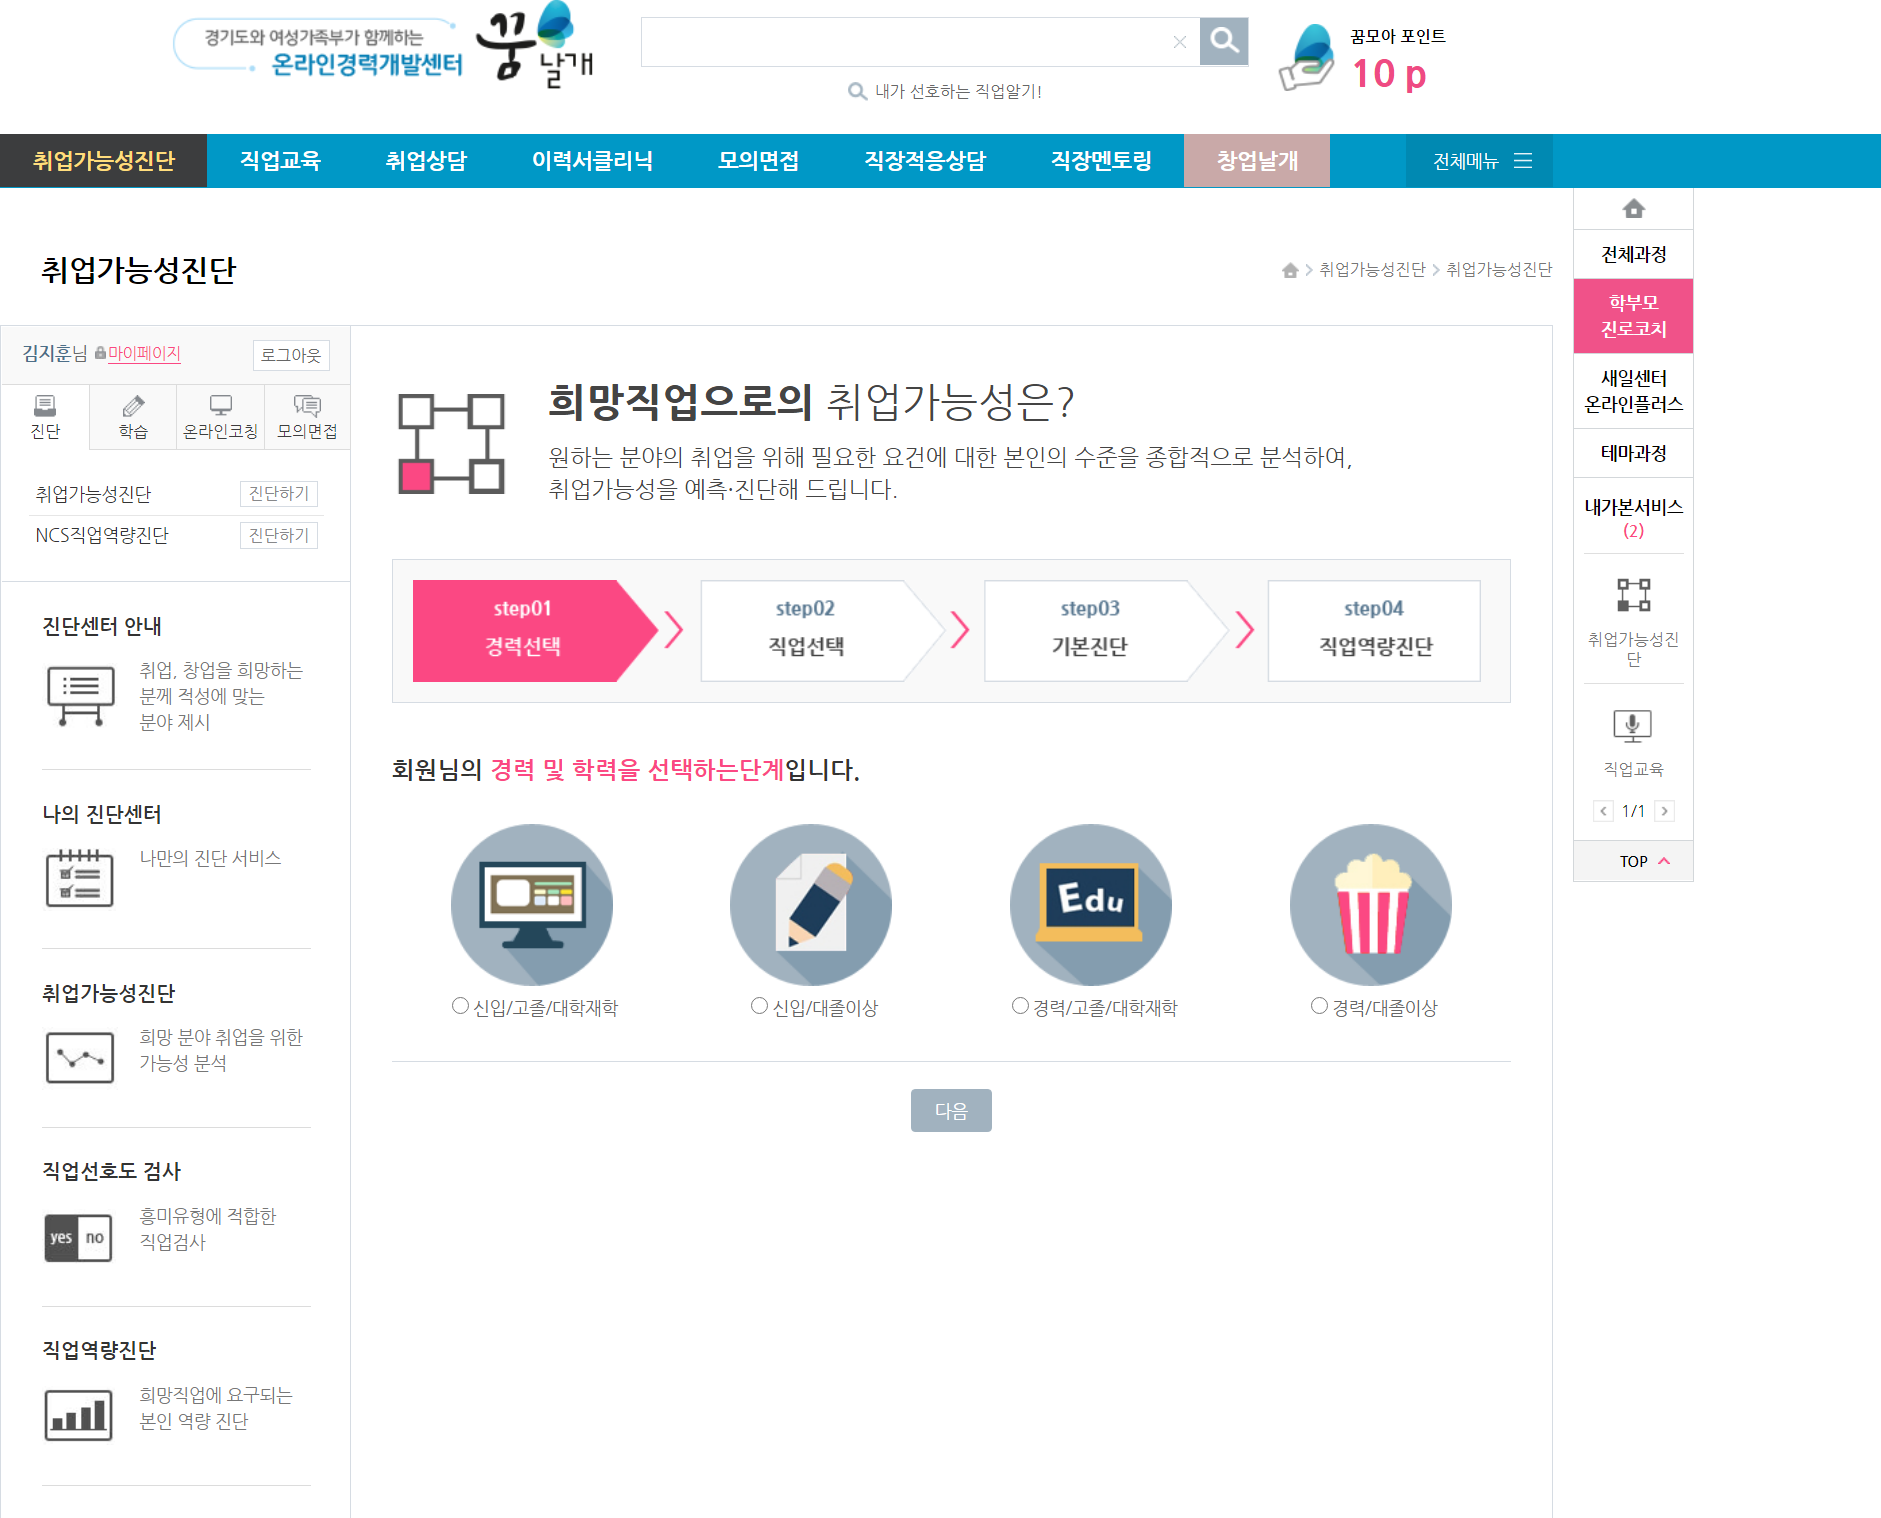1881x1518 pixels.
Task: Click the search magnifier button
Action: pyautogui.click(x=1224, y=41)
